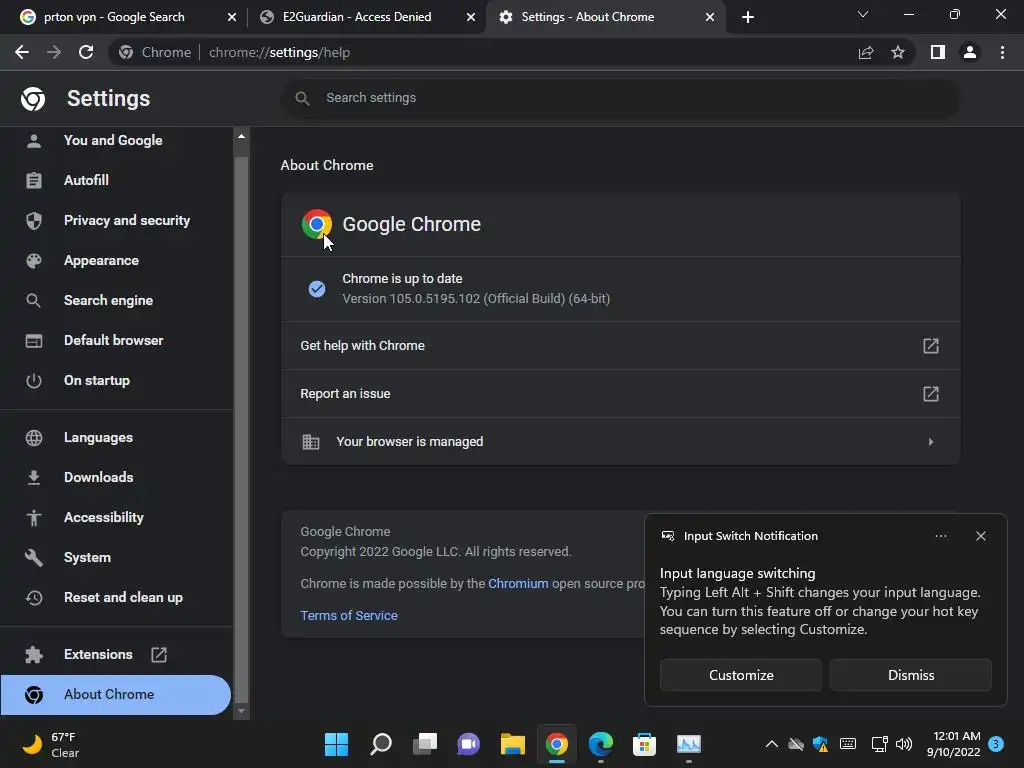The image size is (1024, 768).
Task: Open Chrome's three-dot menu
Action: coord(1002,52)
